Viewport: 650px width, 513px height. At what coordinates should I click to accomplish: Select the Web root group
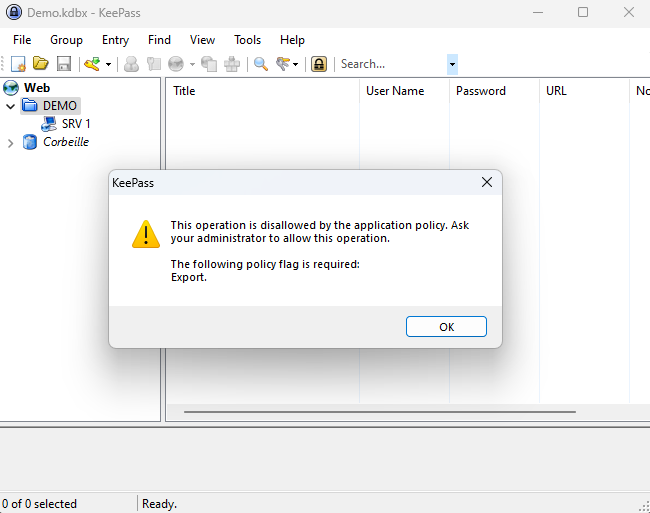click(37, 88)
